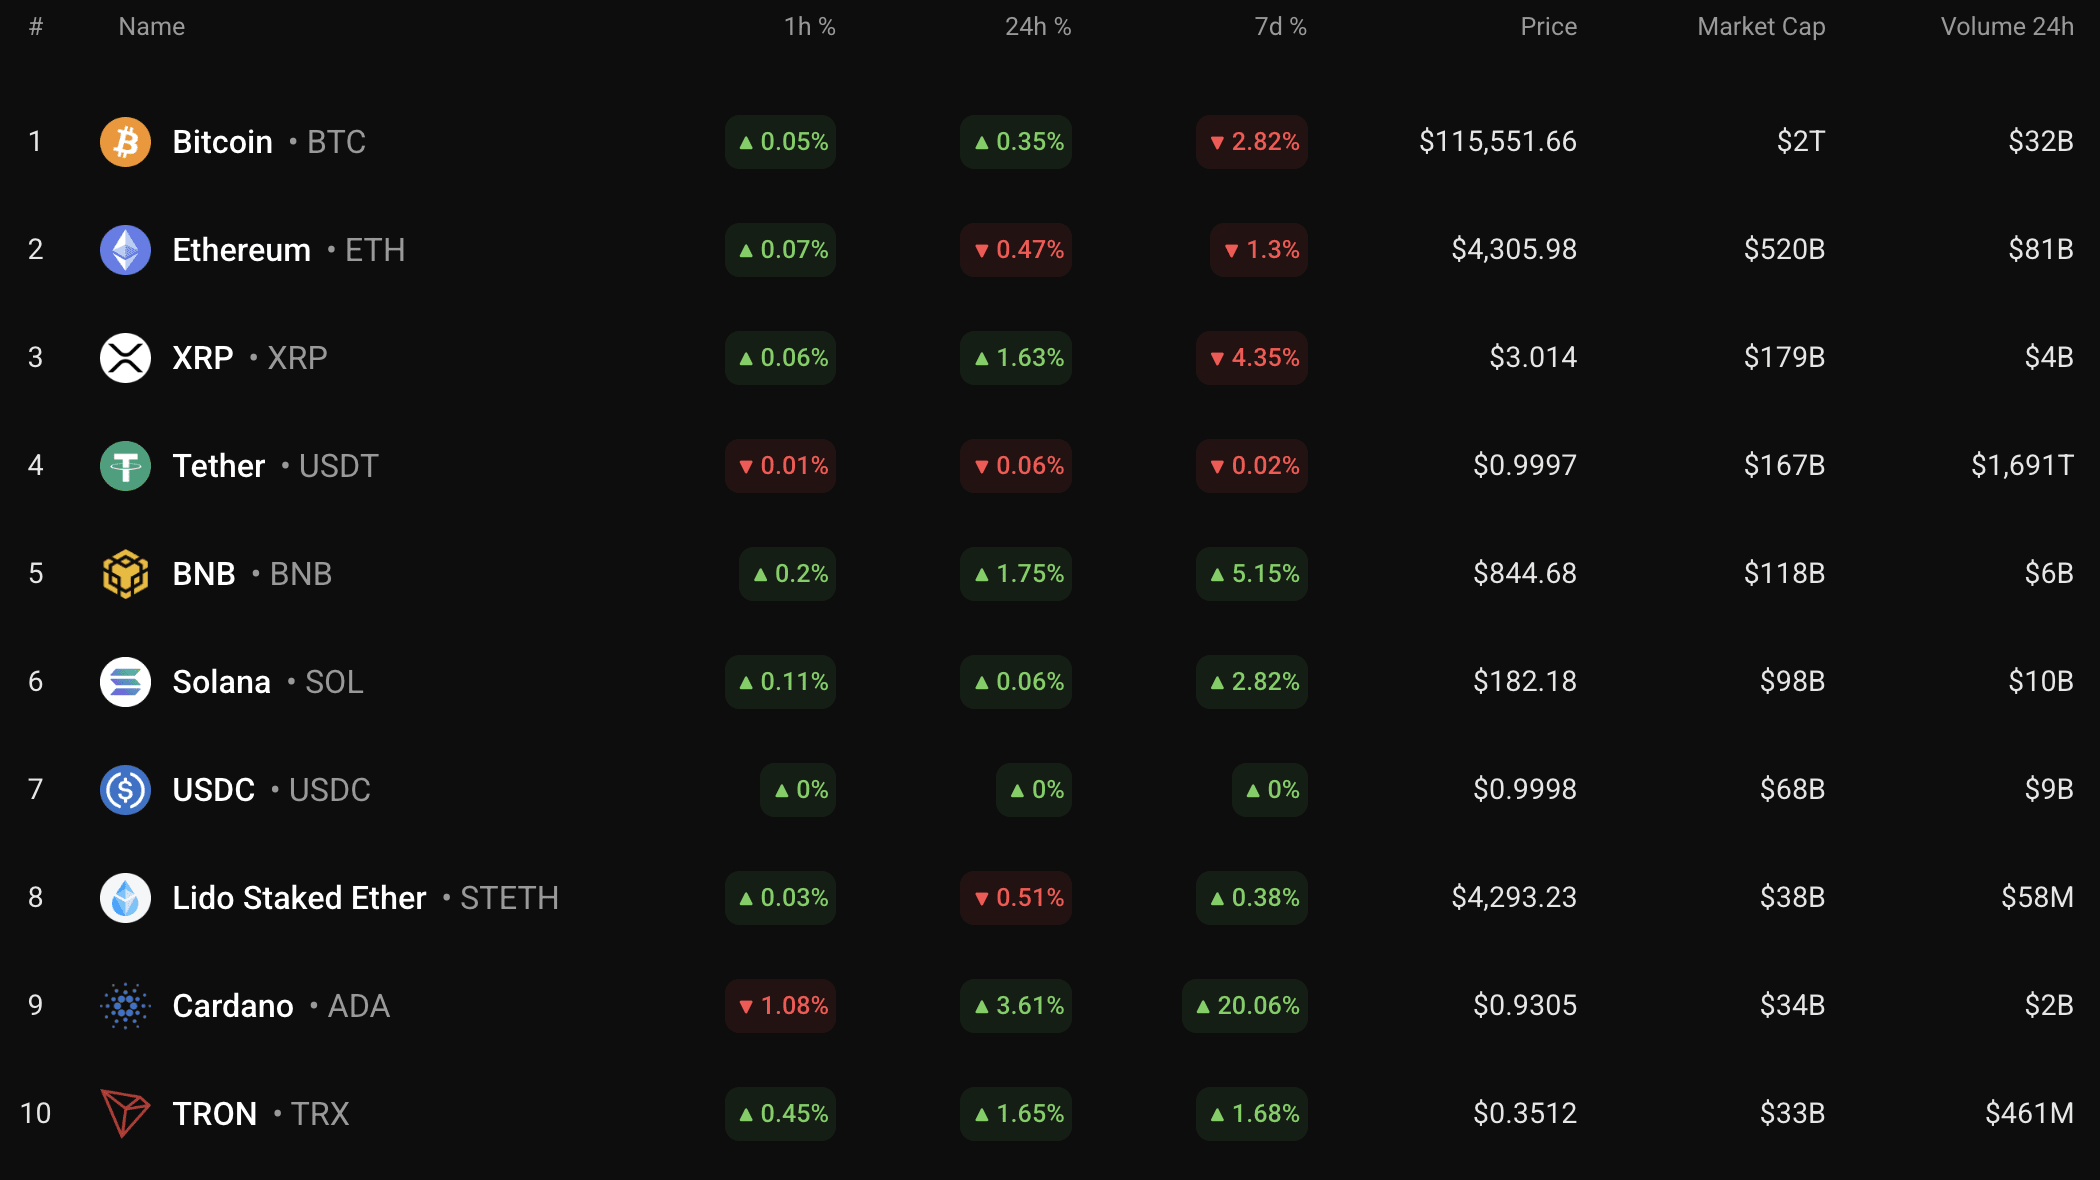Open the Bitcoin coin page link

tap(222, 141)
